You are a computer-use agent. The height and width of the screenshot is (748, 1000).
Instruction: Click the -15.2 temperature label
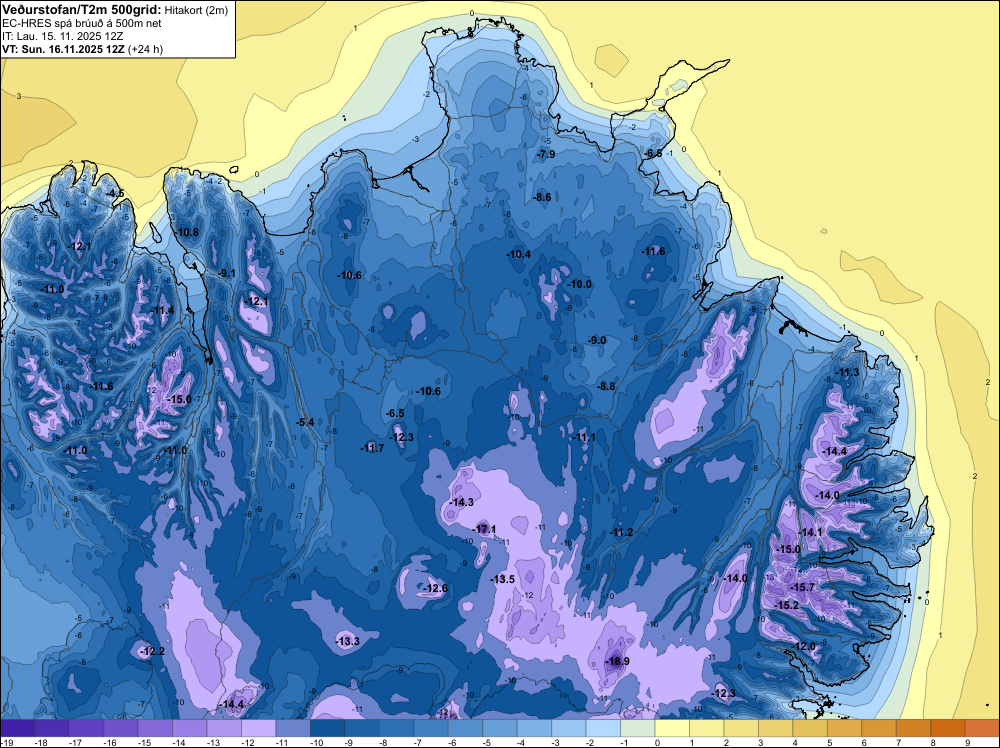(x=786, y=605)
